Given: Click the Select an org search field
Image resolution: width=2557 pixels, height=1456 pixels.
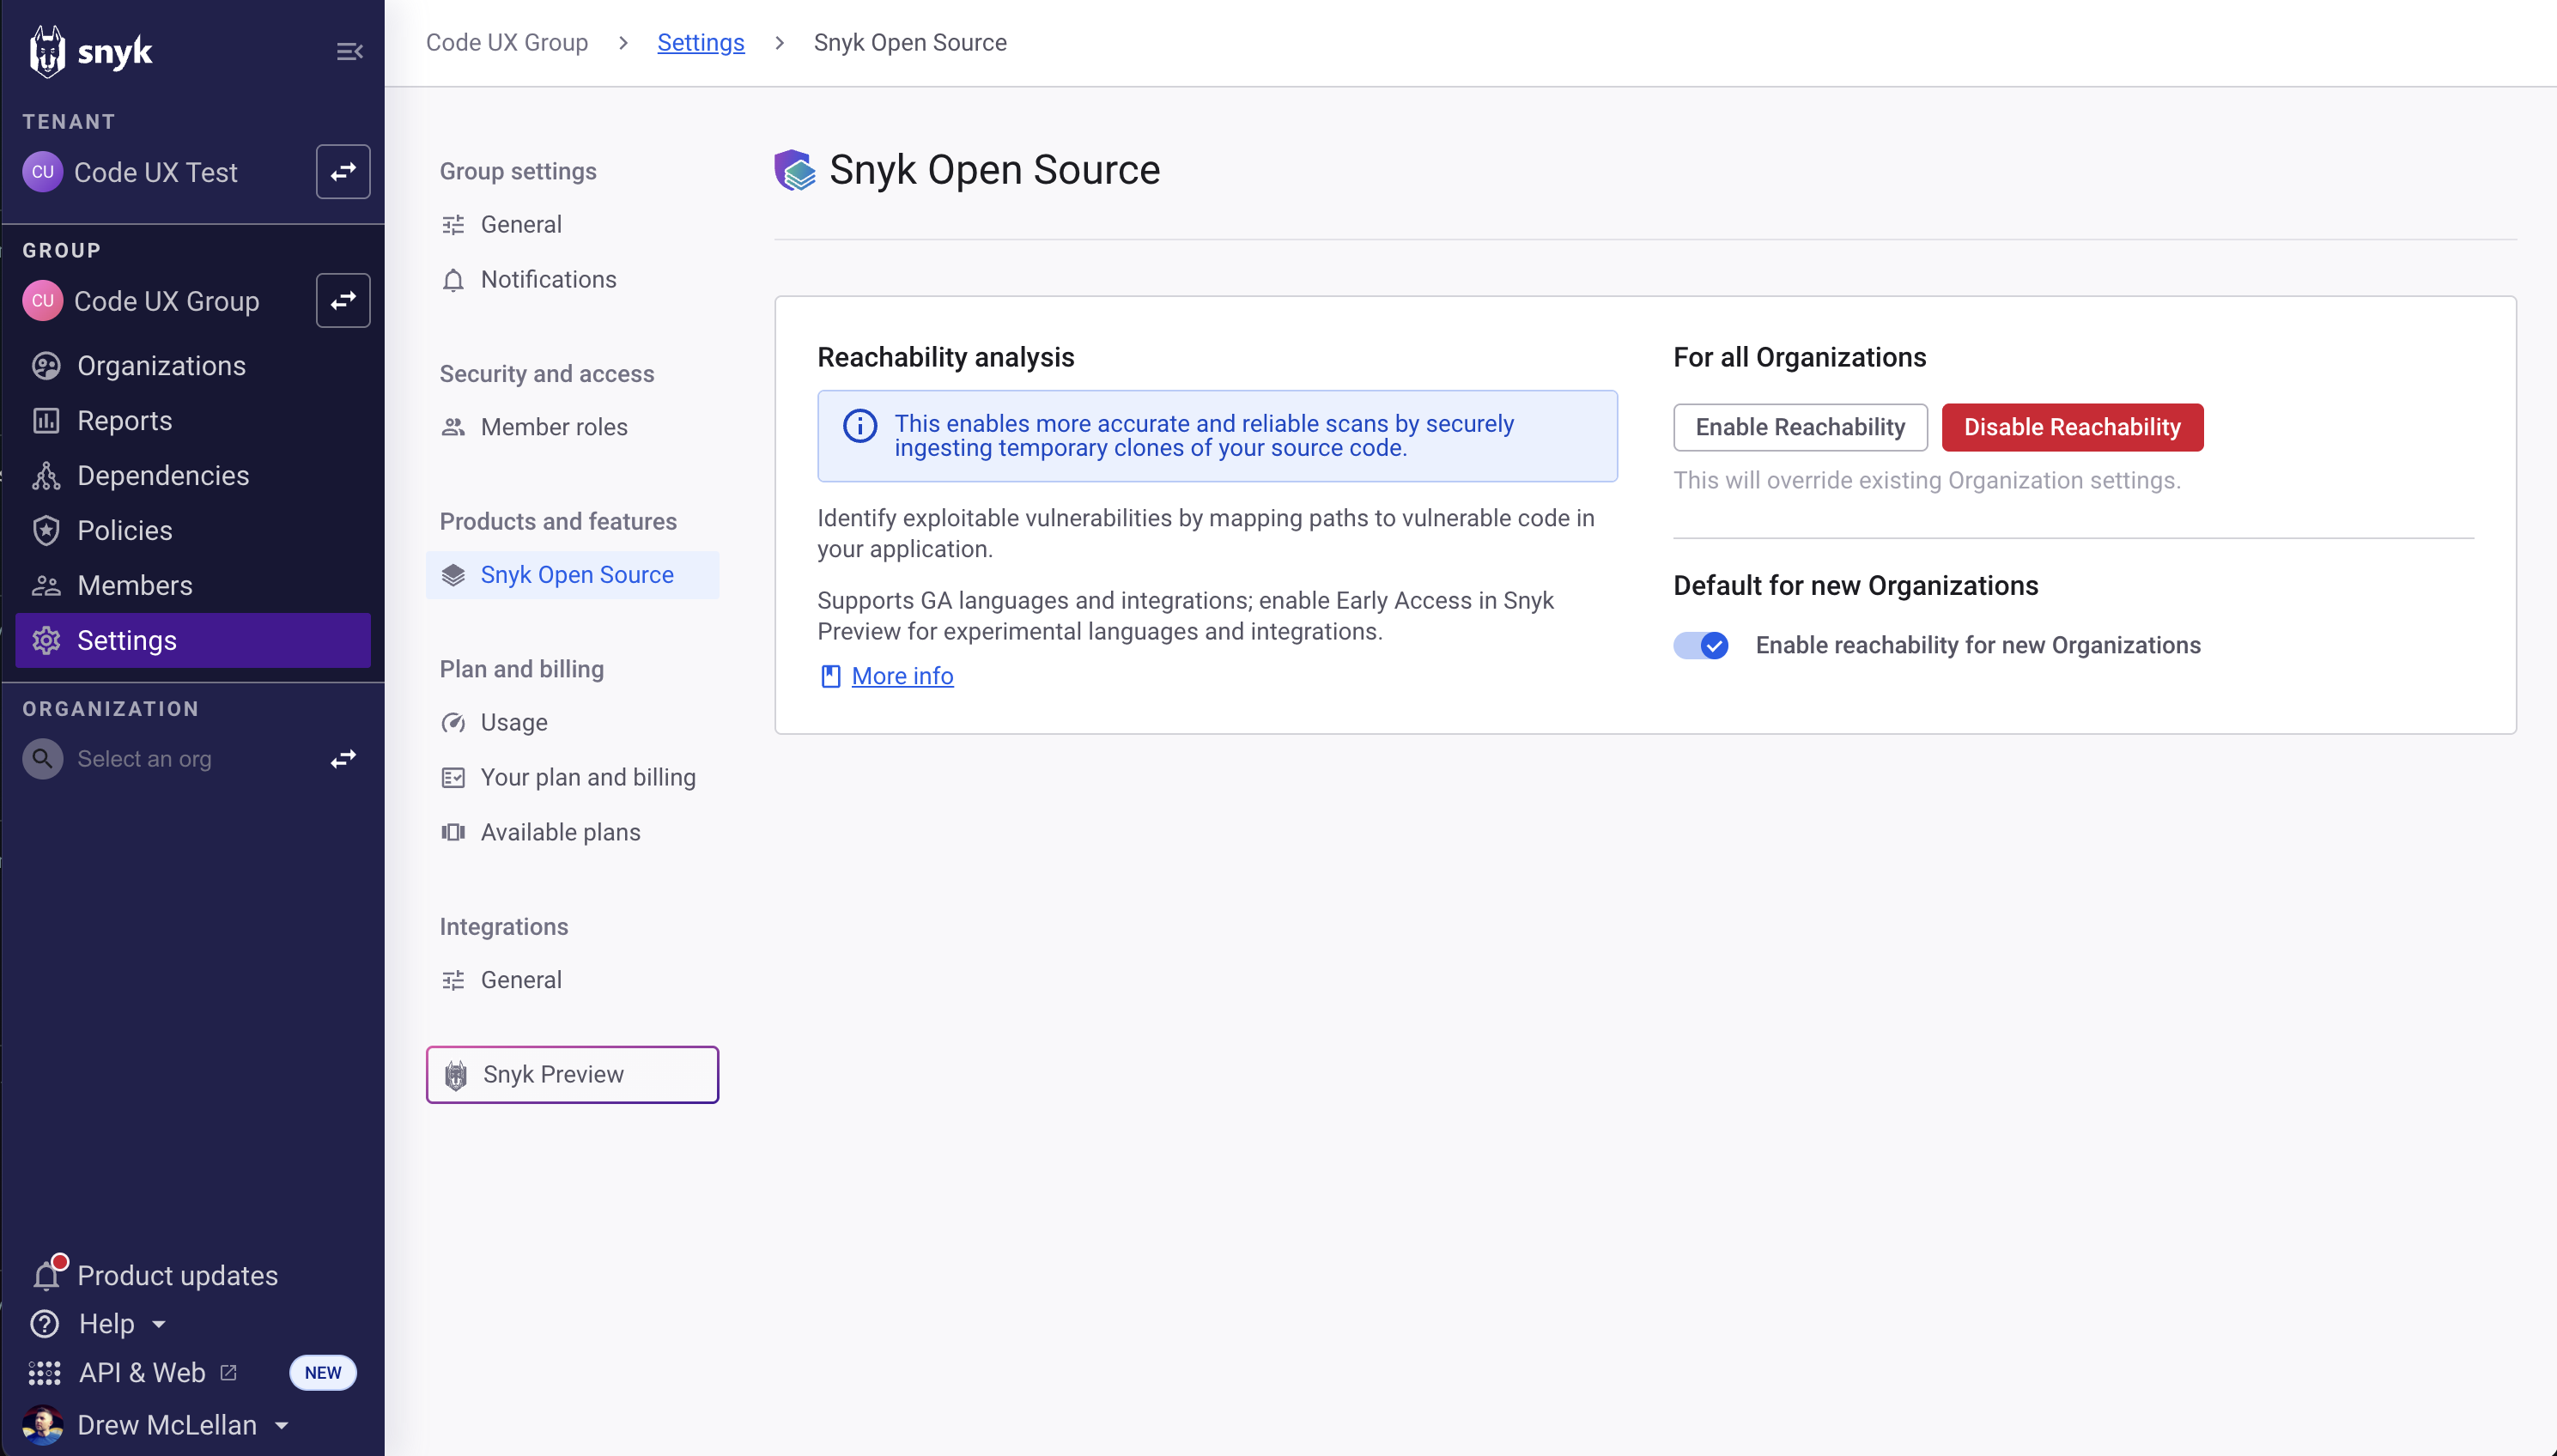Looking at the screenshot, I should tap(146, 758).
